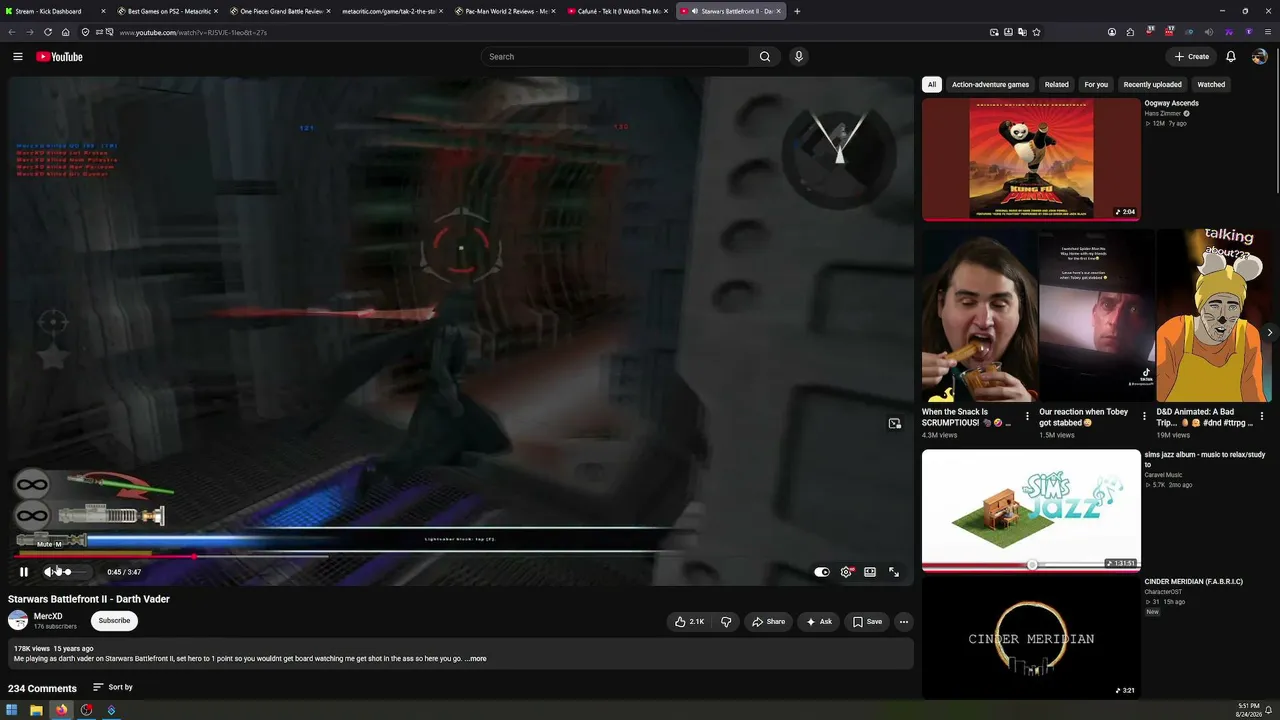Viewport: 1280px width, 720px height.
Task: Open the Oogway Ascends title link
Action: click(x=1172, y=103)
